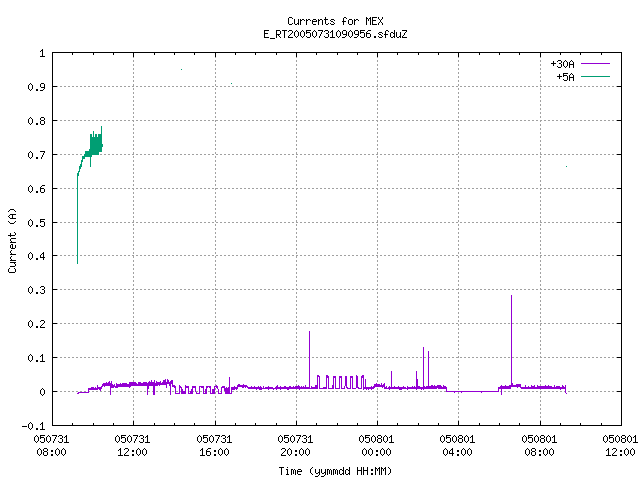Viewport: 640px width, 480px height.
Task: Click the y-axis tick label '0.2'
Action: (37, 324)
